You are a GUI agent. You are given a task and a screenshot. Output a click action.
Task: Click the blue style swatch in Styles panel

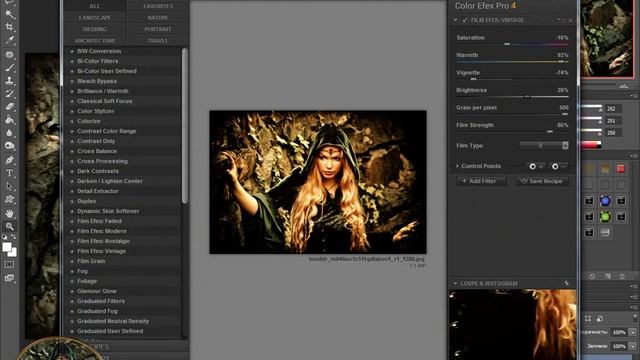pyautogui.click(x=605, y=200)
